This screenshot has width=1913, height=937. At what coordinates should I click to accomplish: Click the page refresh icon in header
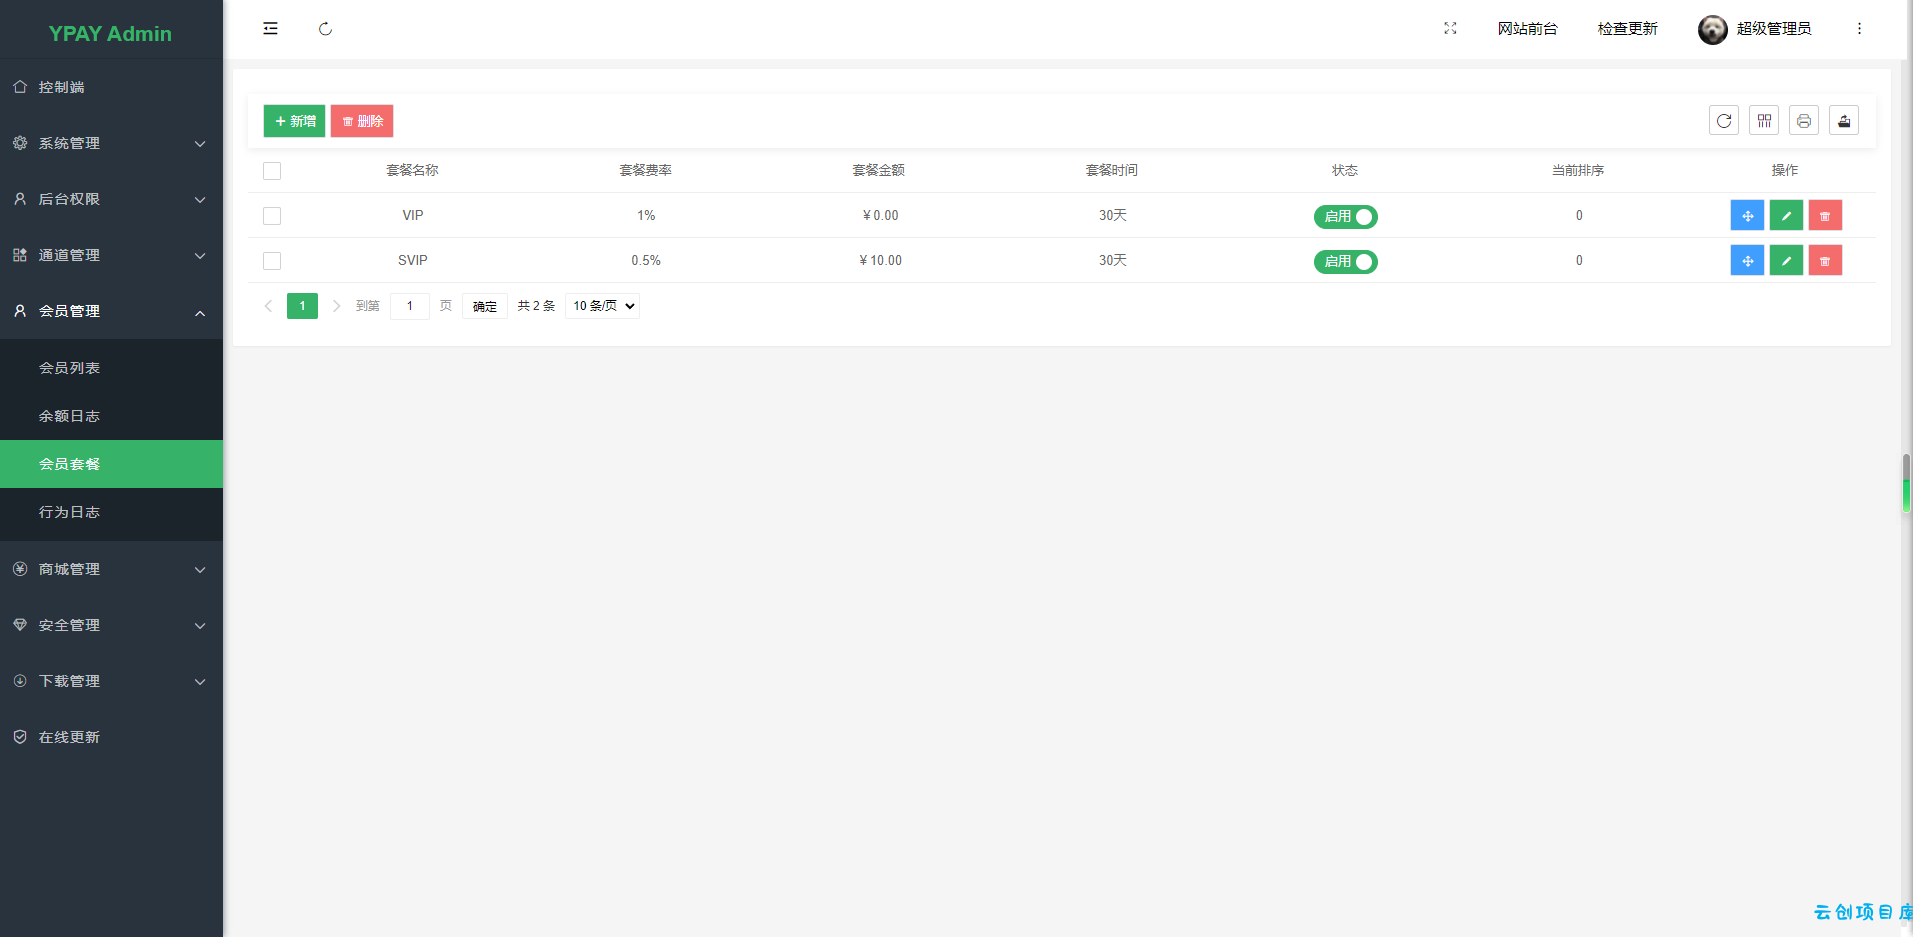point(325,29)
